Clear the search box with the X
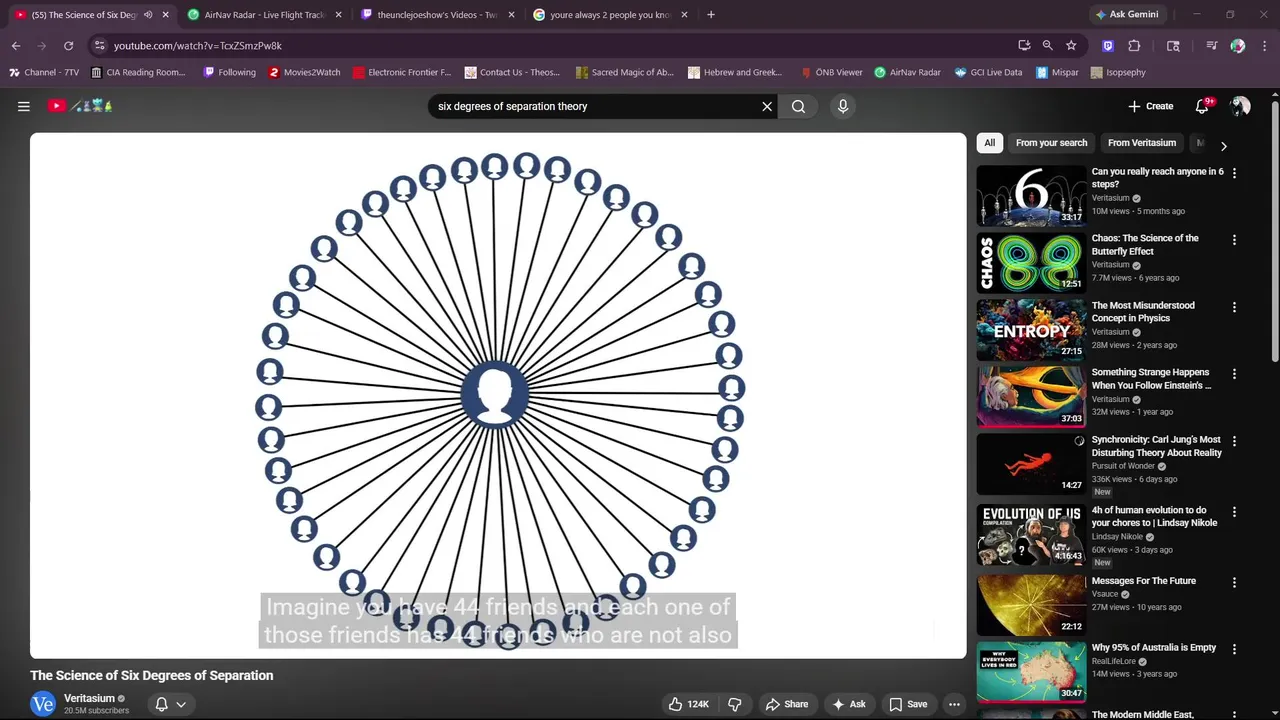The image size is (1280, 720). 767,106
